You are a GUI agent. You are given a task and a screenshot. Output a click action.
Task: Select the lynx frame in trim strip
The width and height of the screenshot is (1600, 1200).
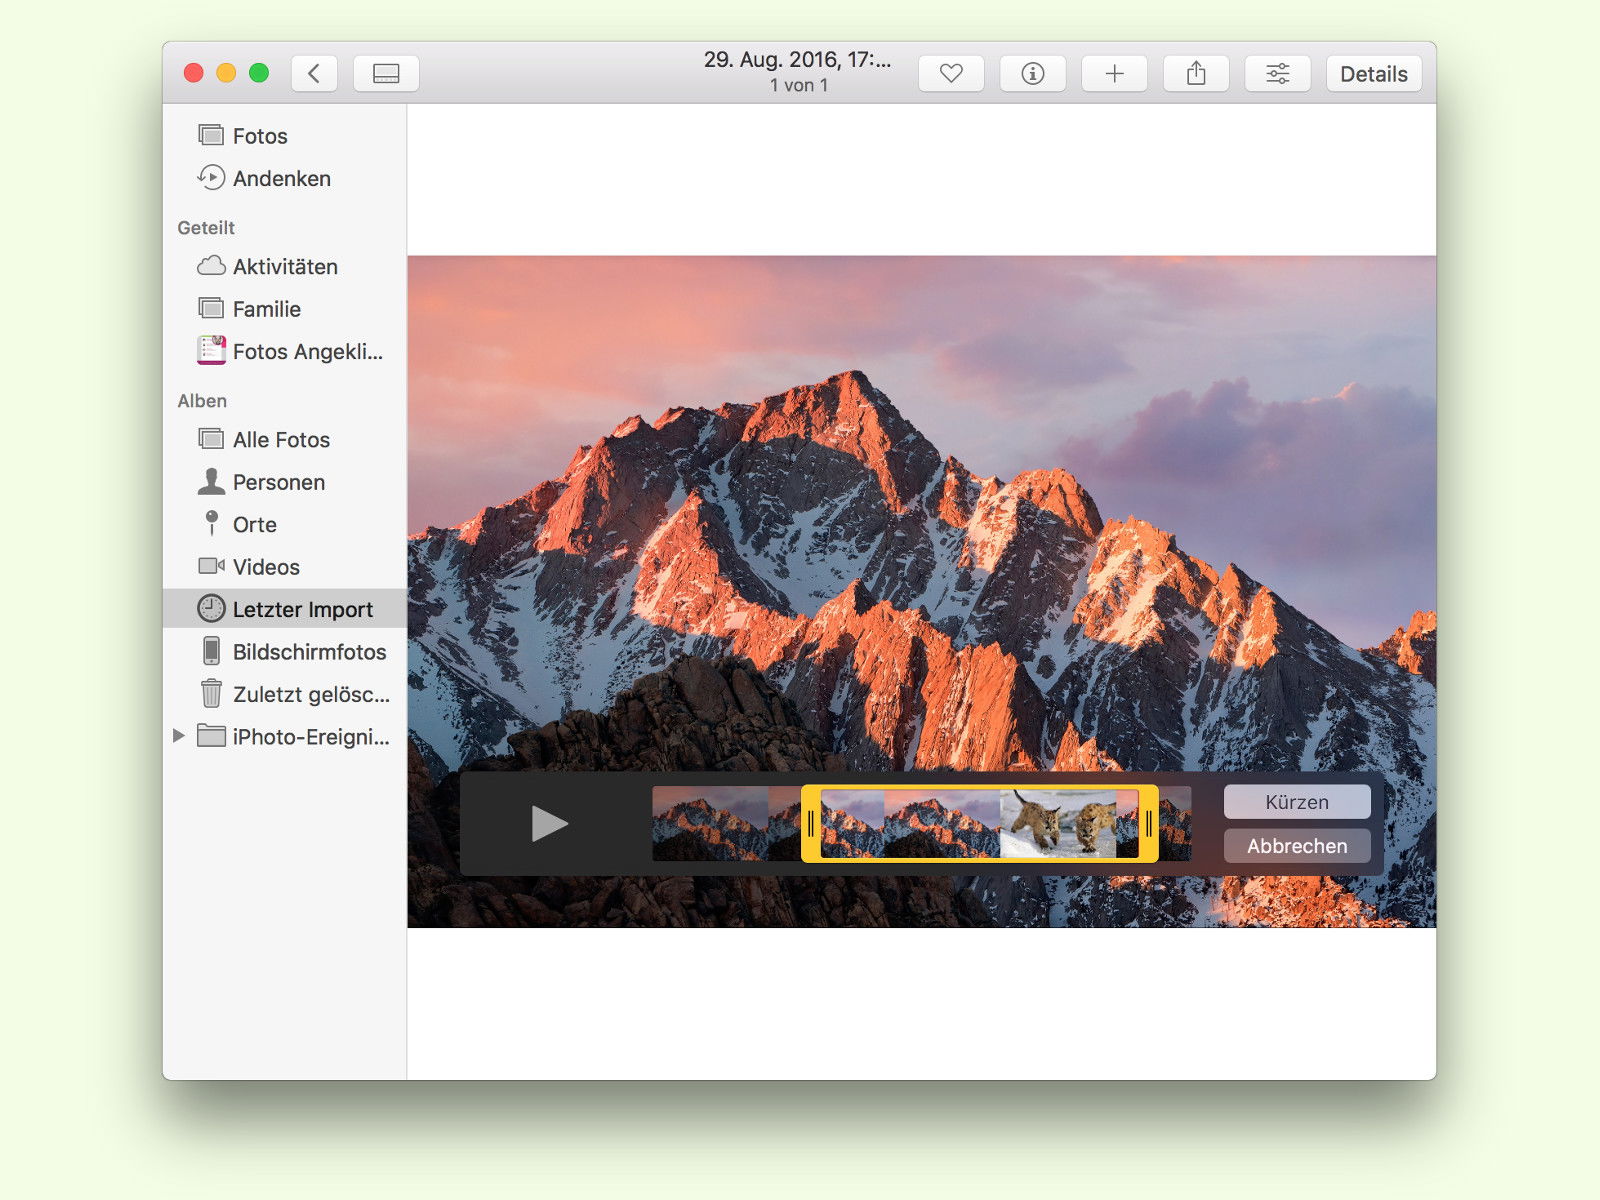[1058, 824]
